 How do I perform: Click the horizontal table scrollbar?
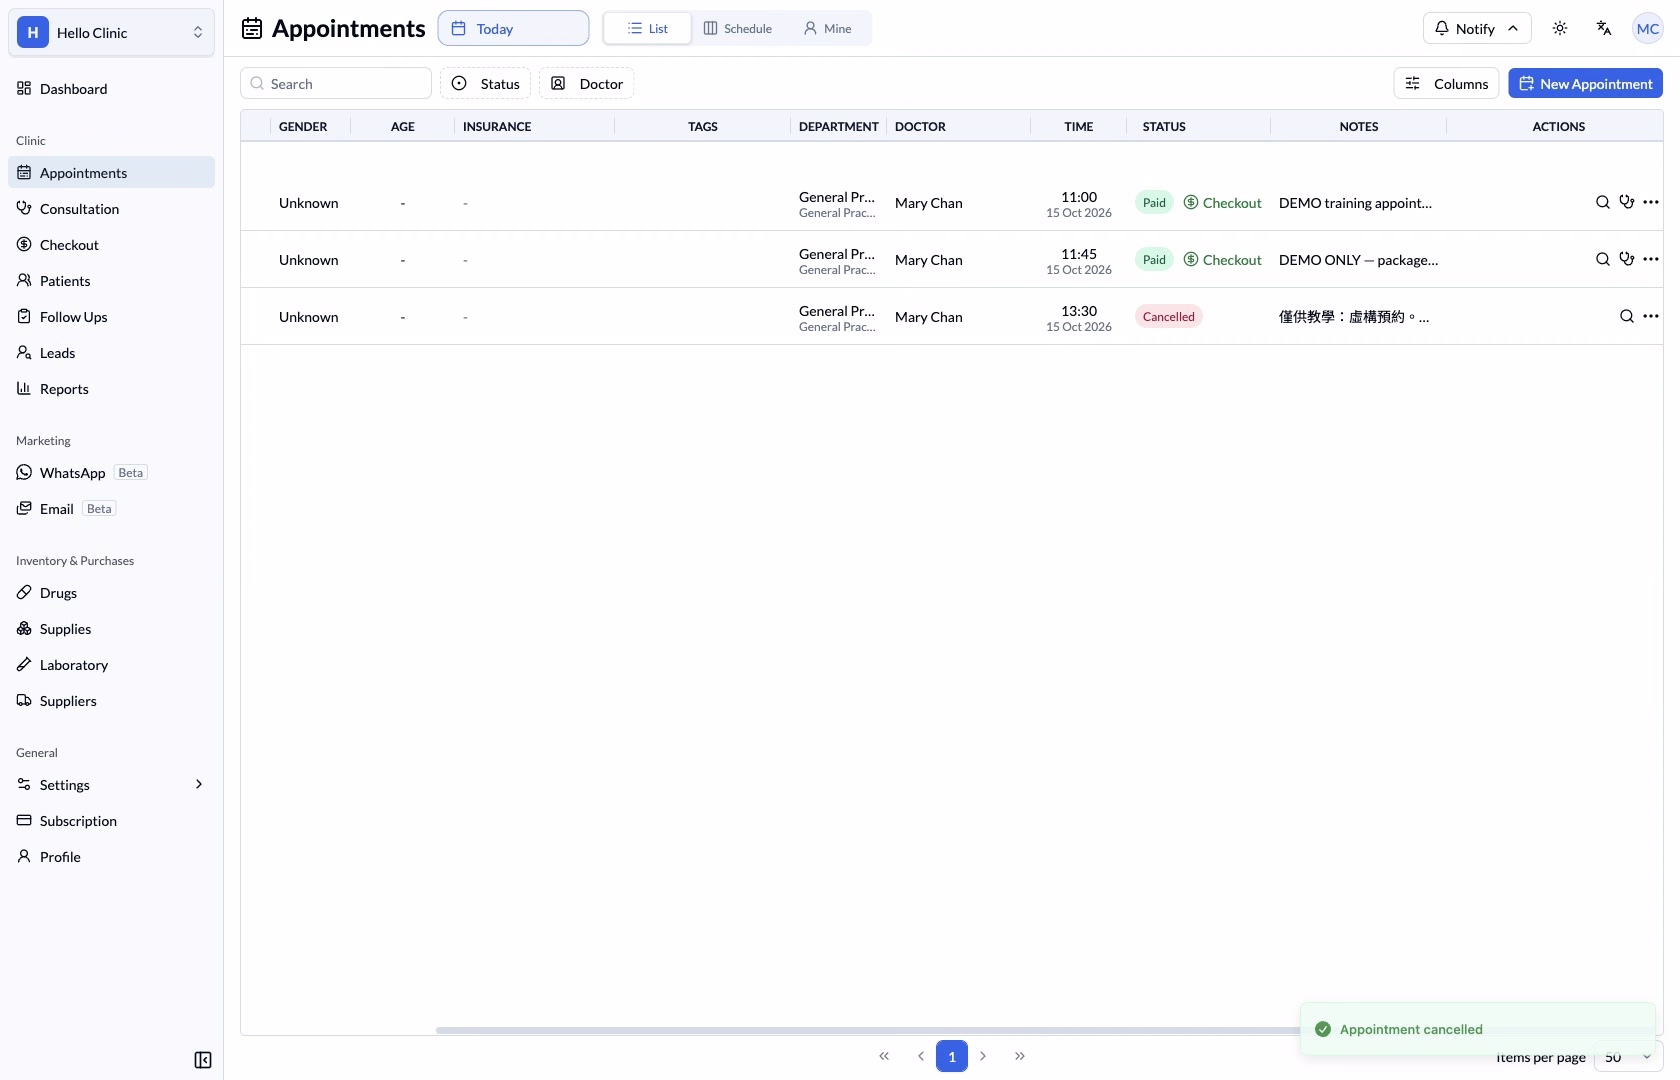tap(867, 1030)
